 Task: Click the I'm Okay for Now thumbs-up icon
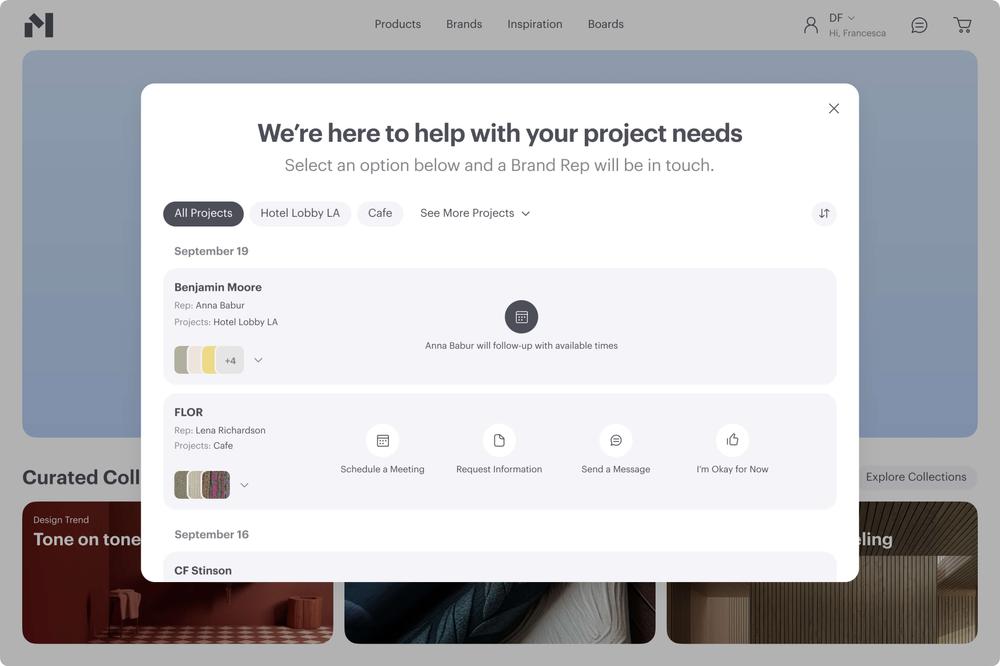pyautogui.click(x=732, y=440)
